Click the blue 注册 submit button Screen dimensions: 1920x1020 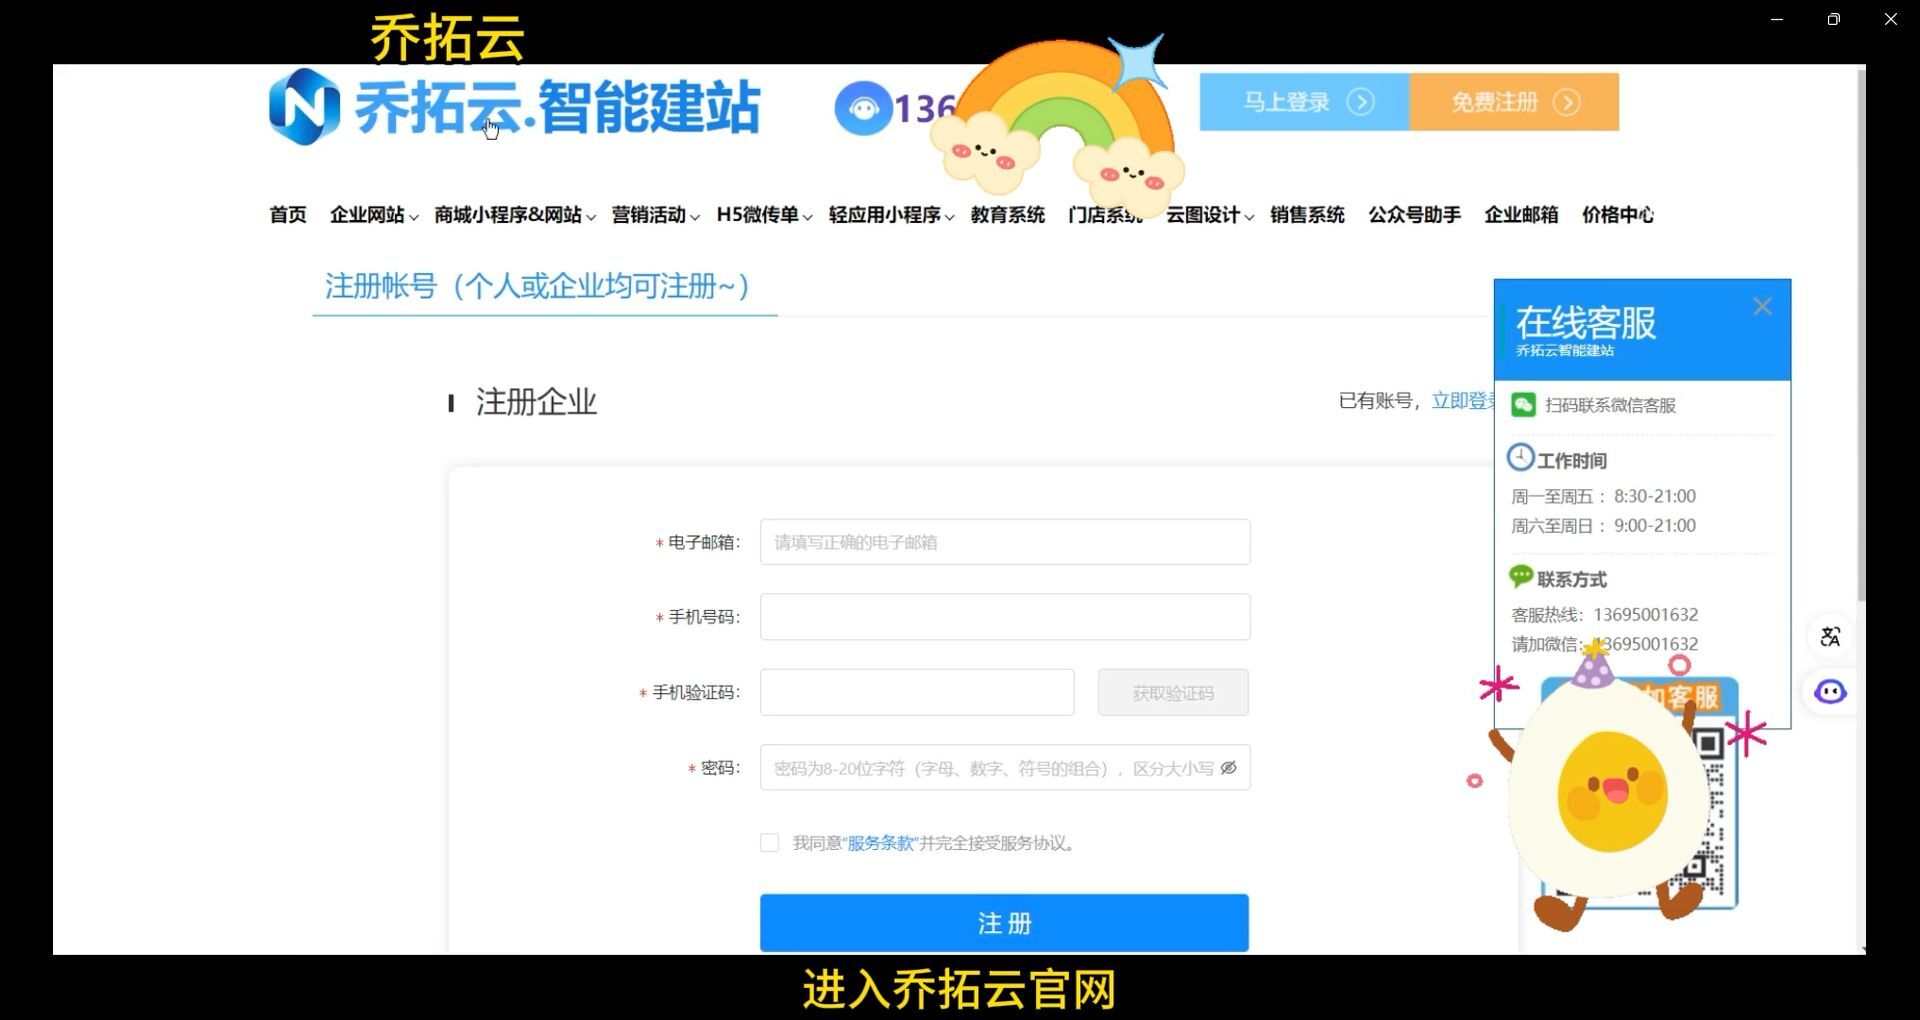click(x=1004, y=923)
